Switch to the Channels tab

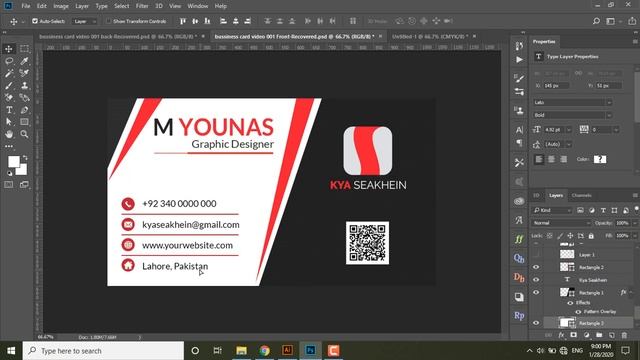click(582, 196)
